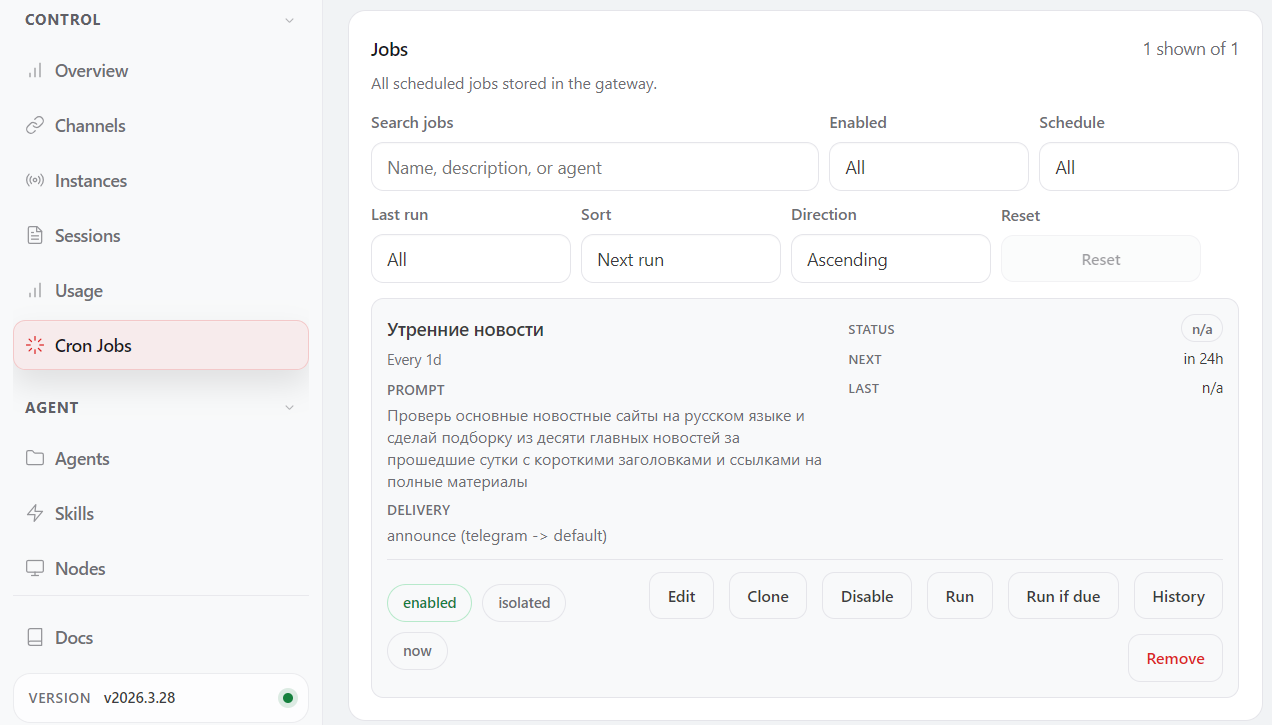Open Instances via the broadcast icon
This screenshot has height=725, width=1272.
point(36,180)
